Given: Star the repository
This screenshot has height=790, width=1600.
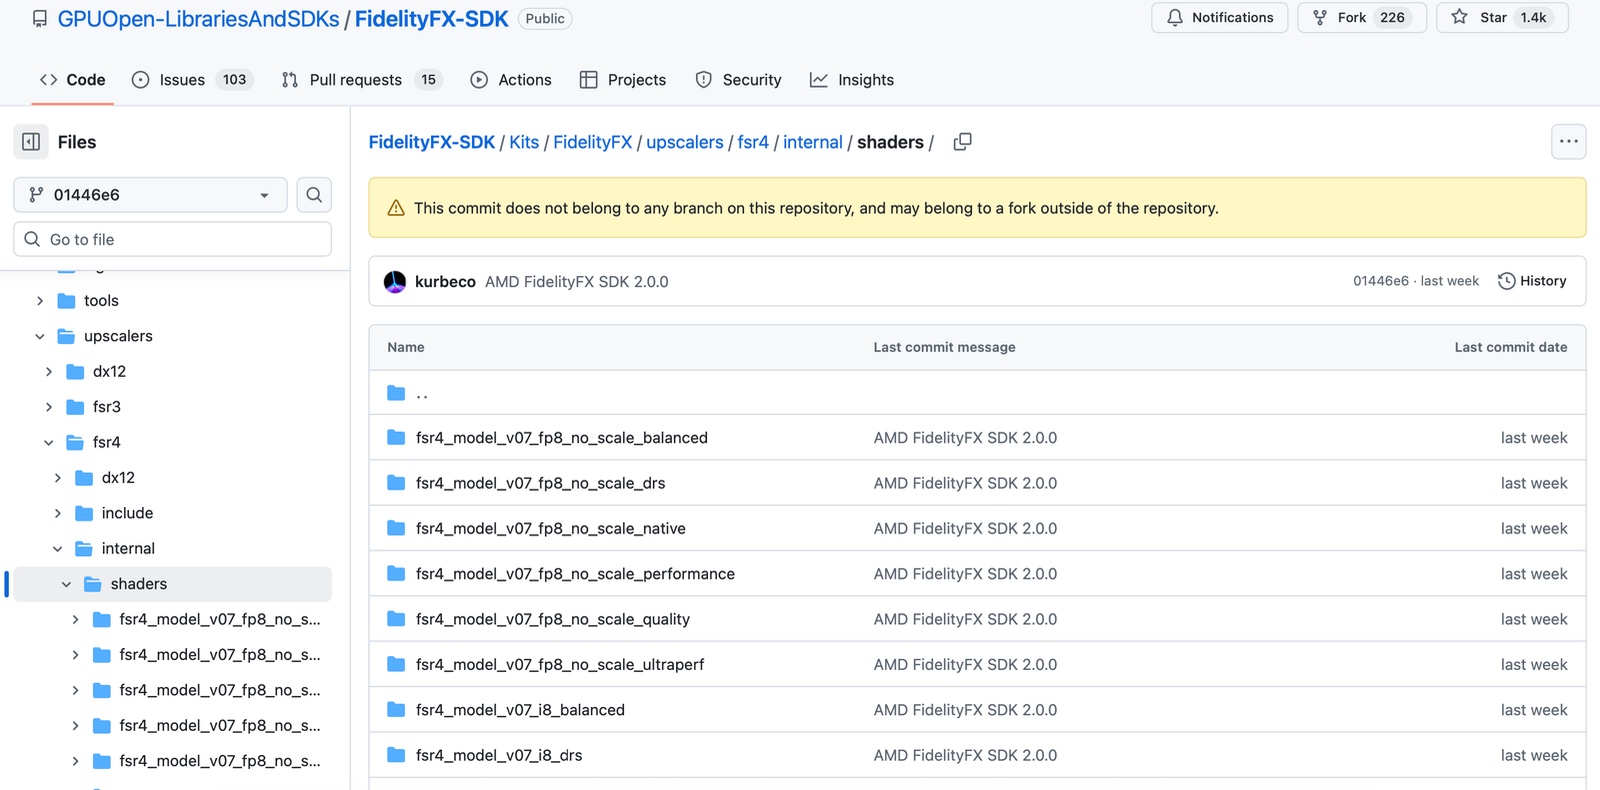Looking at the screenshot, I should tap(1502, 18).
